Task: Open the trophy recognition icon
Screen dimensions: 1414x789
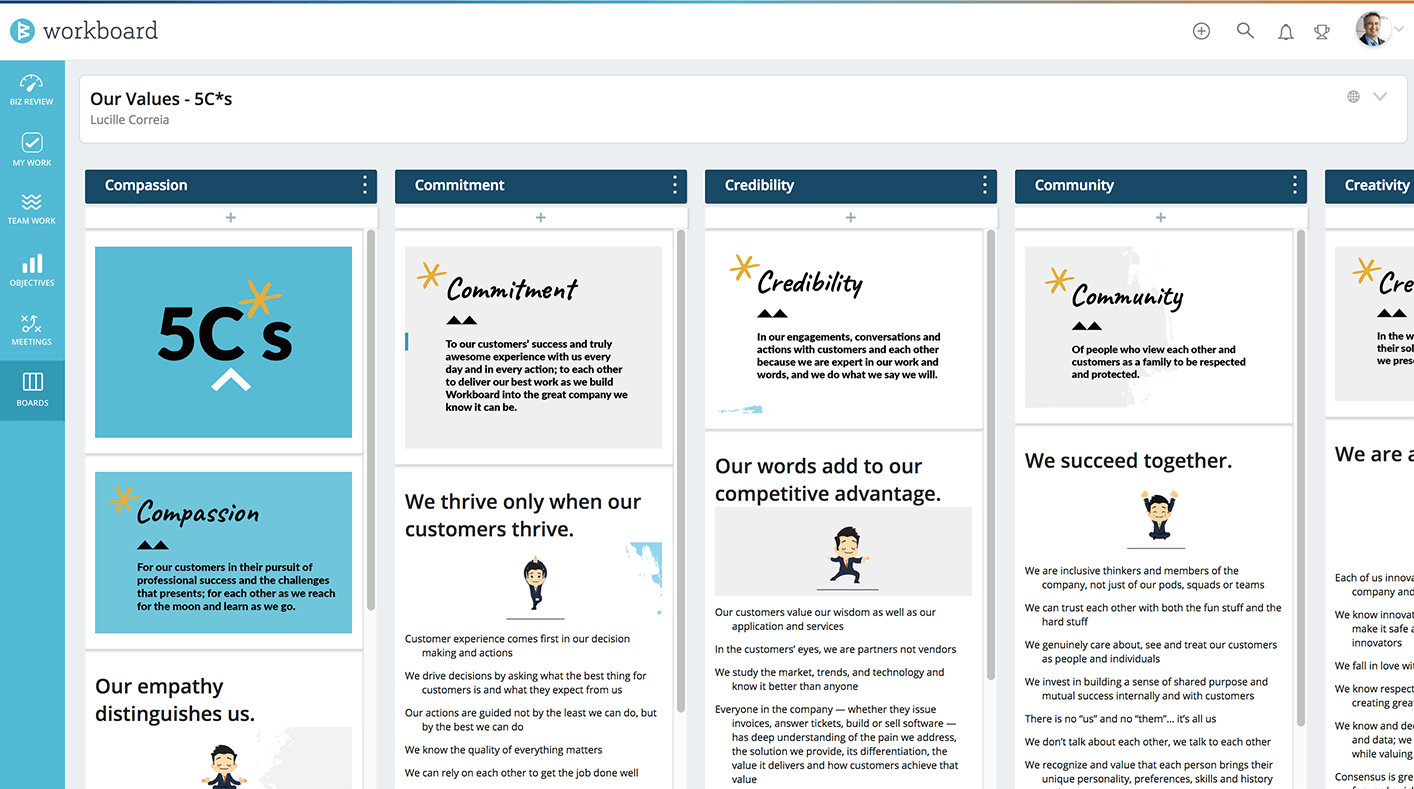Action: pyautogui.click(x=1322, y=32)
